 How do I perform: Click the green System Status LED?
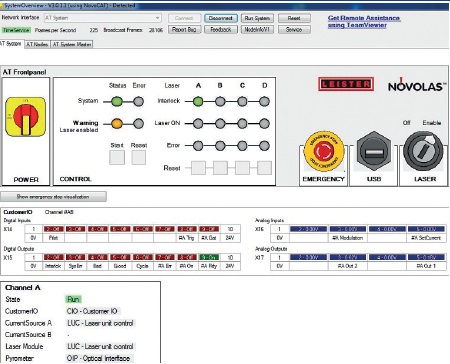pos(117,101)
